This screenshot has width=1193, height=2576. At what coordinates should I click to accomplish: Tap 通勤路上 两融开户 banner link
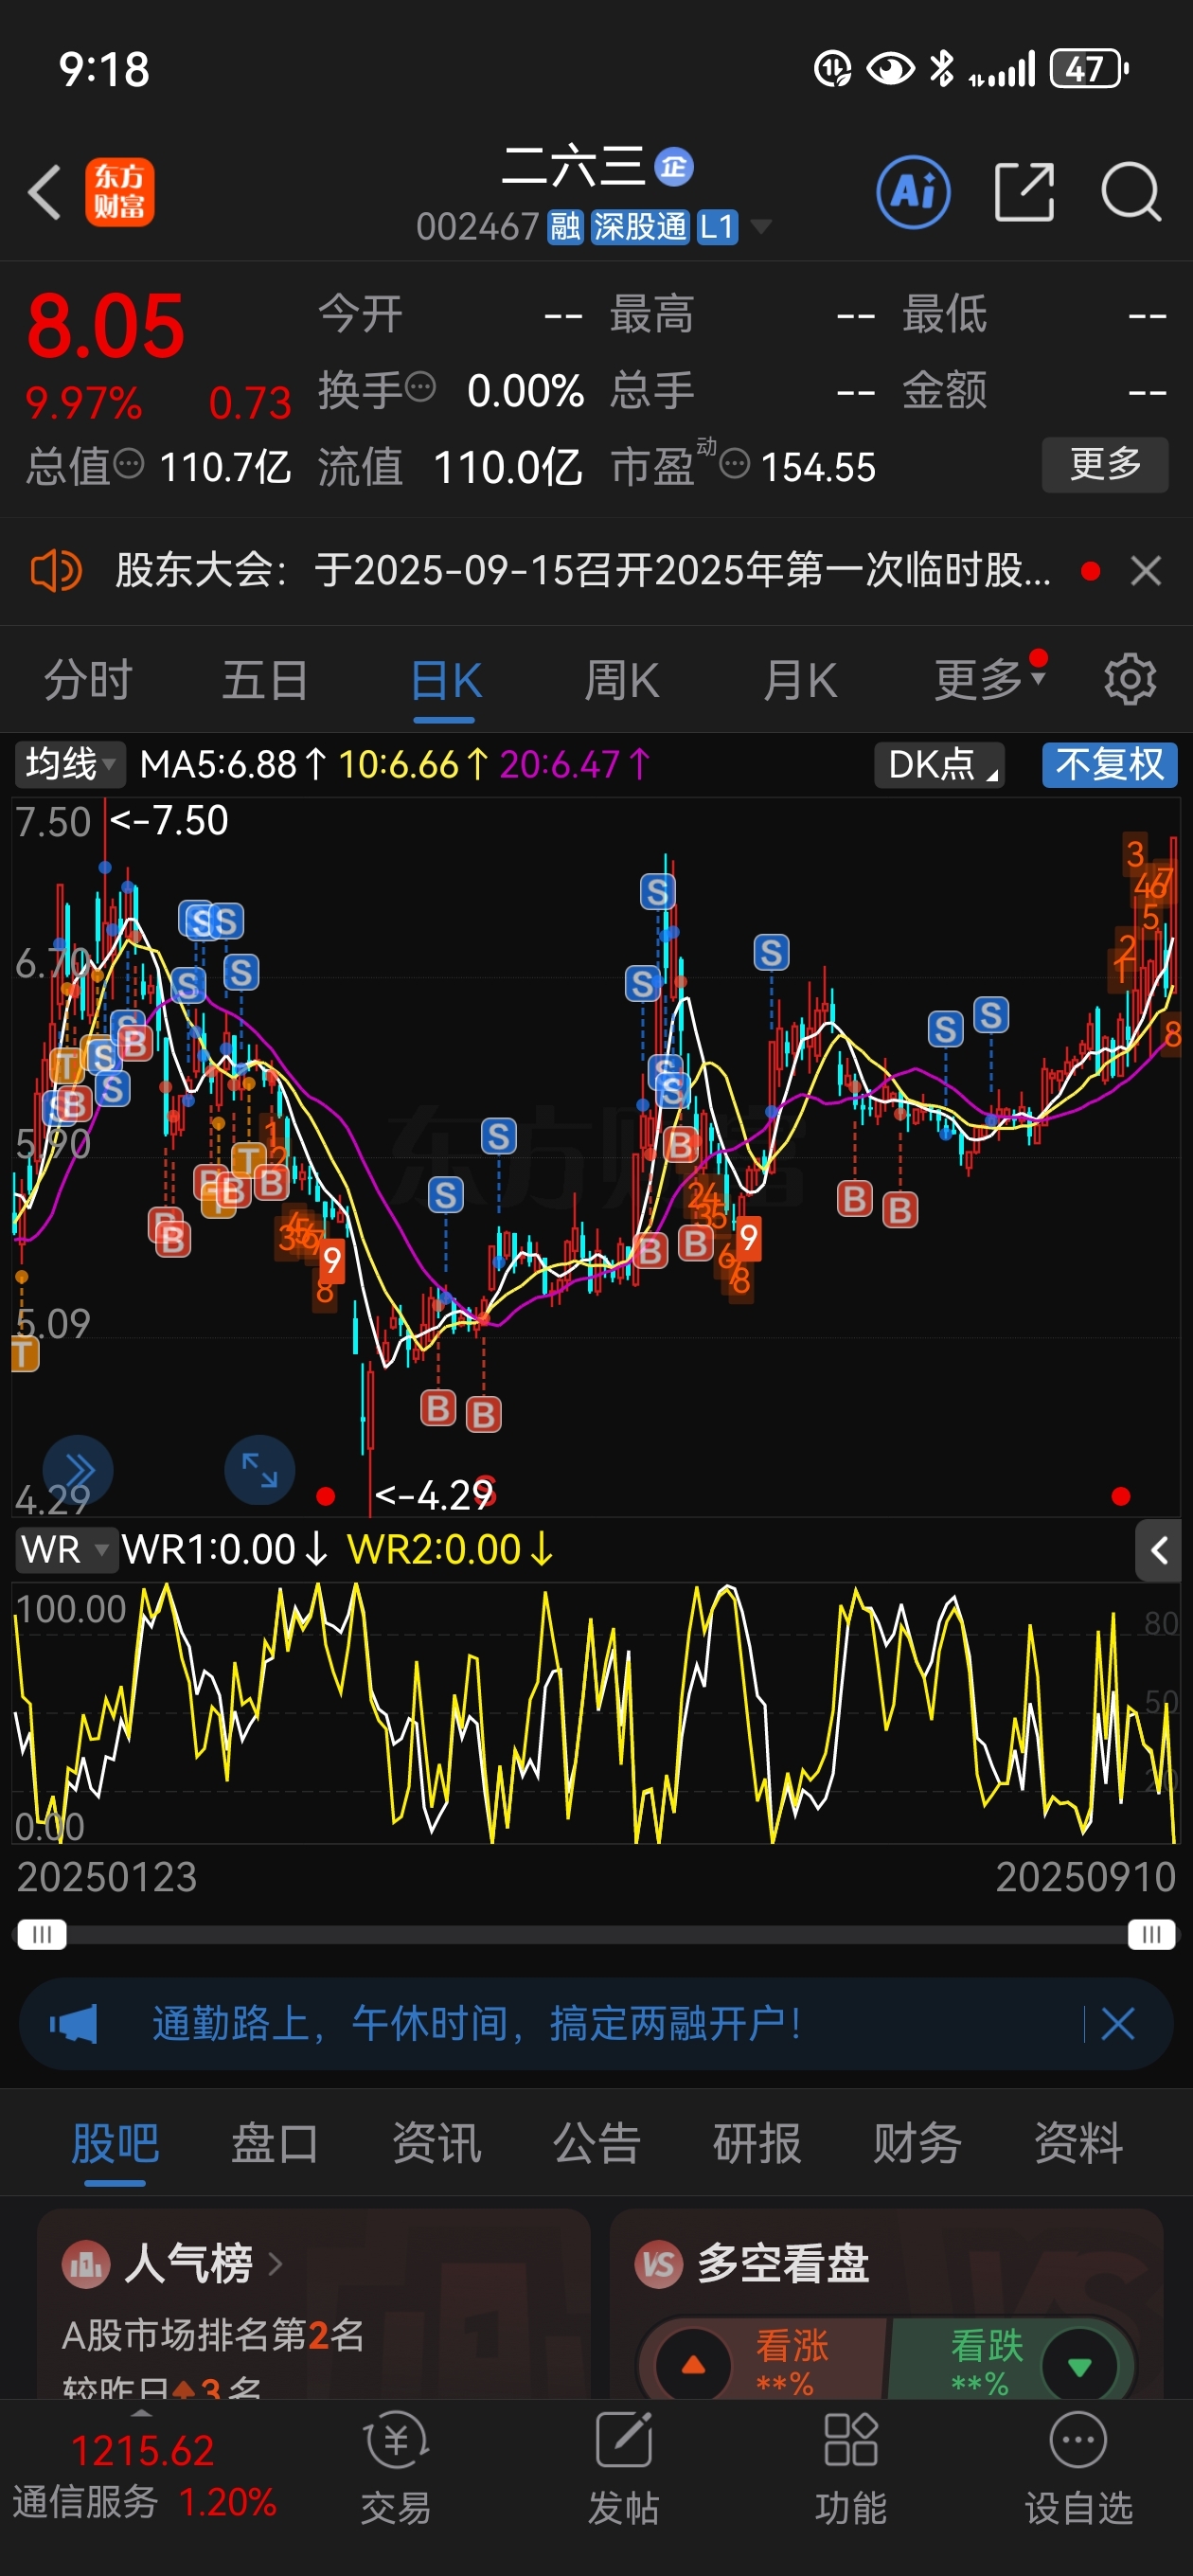tap(477, 2024)
